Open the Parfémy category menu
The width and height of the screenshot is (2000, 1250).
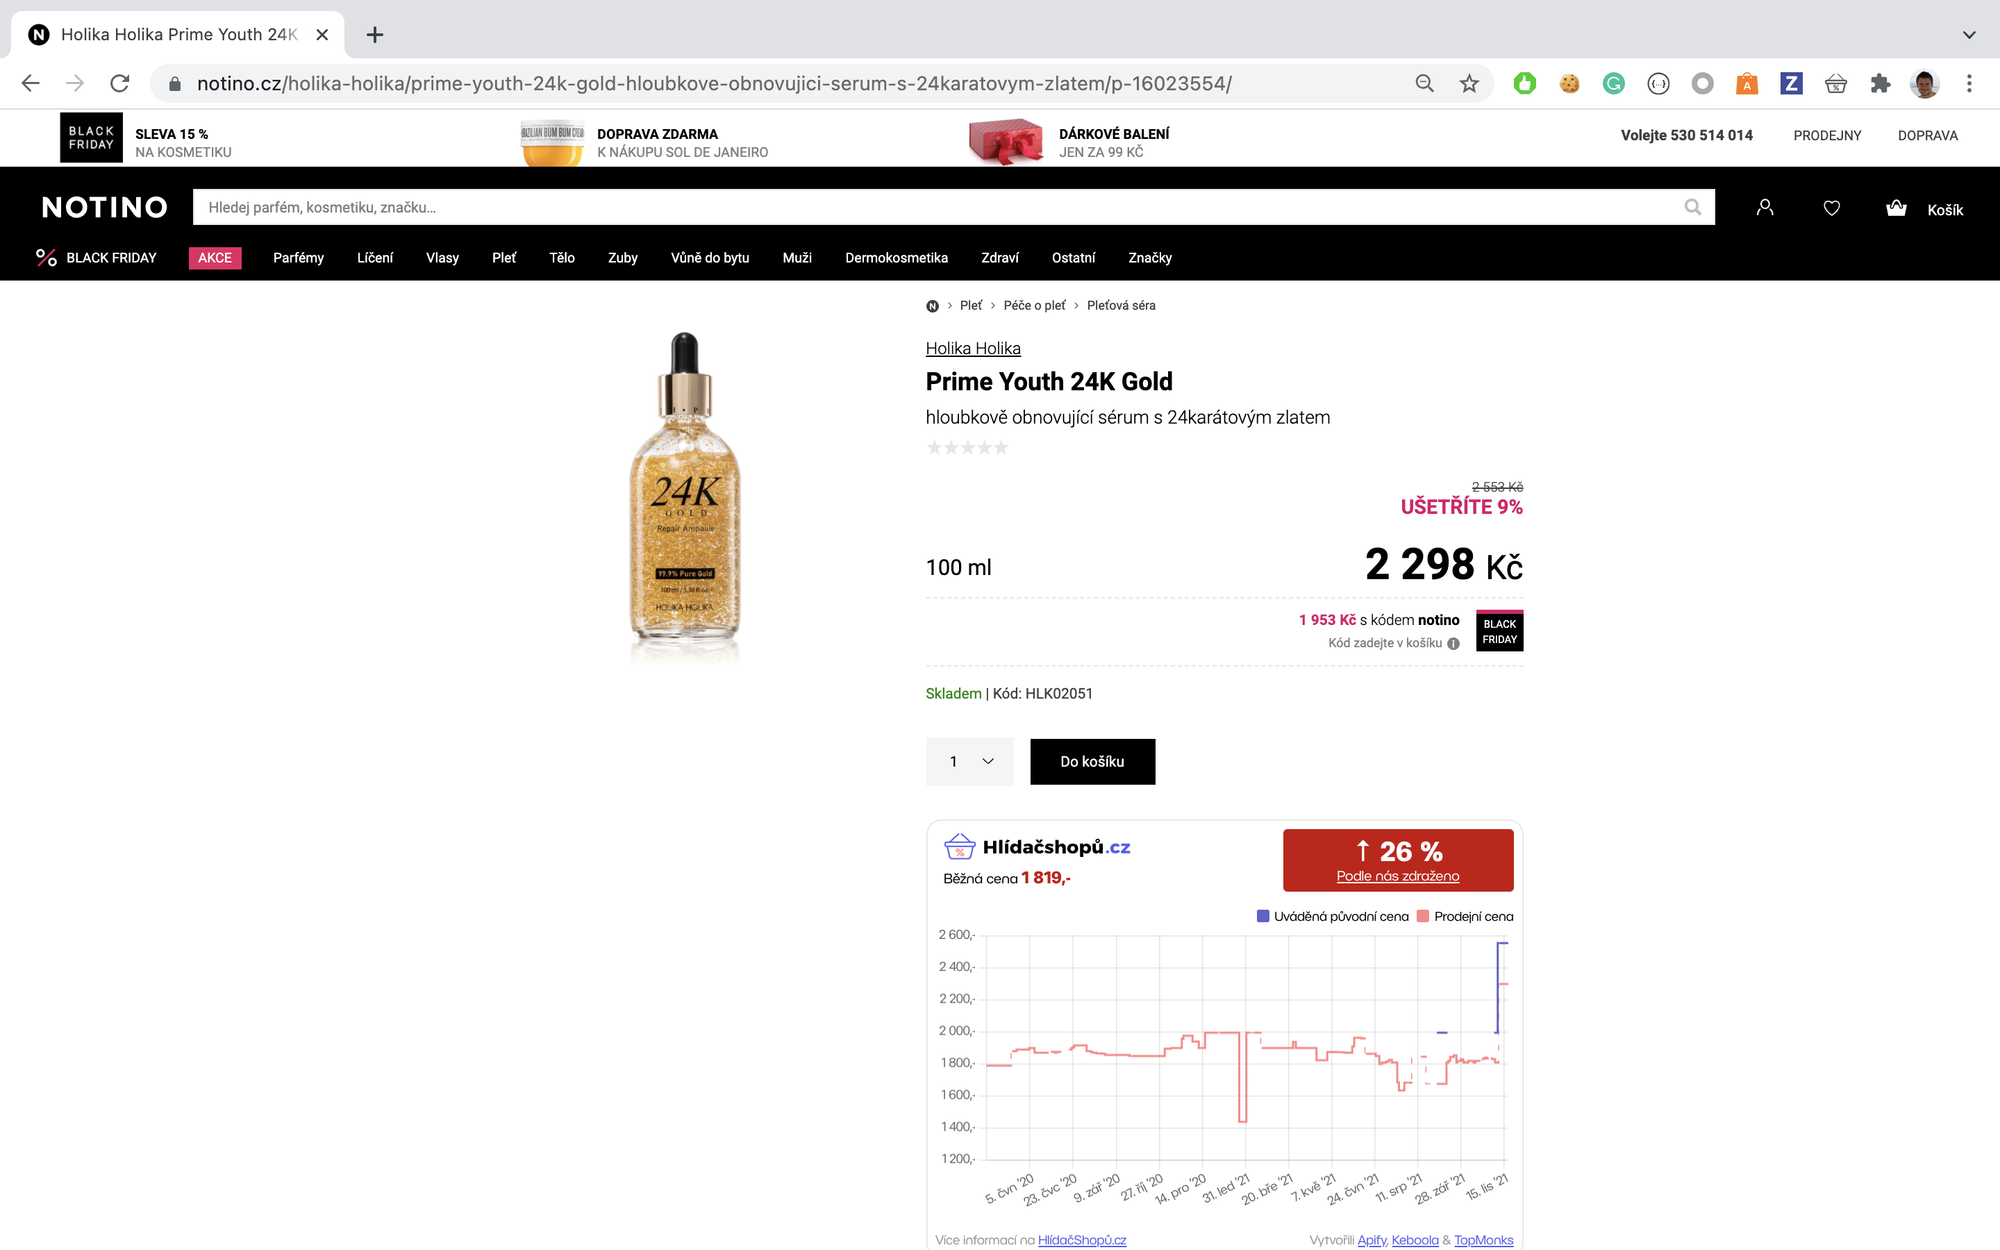click(x=297, y=258)
